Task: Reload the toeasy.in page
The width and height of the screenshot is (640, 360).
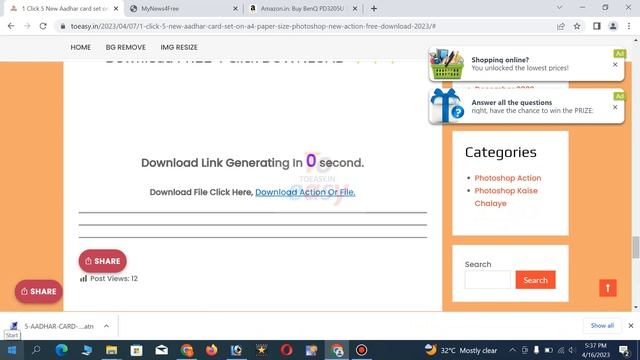Action: [x=43, y=26]
